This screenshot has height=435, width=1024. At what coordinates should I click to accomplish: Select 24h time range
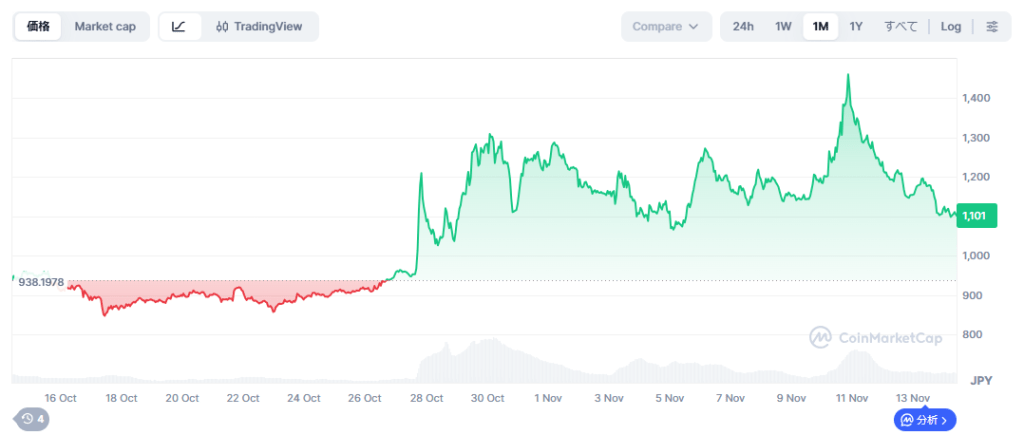743,26
